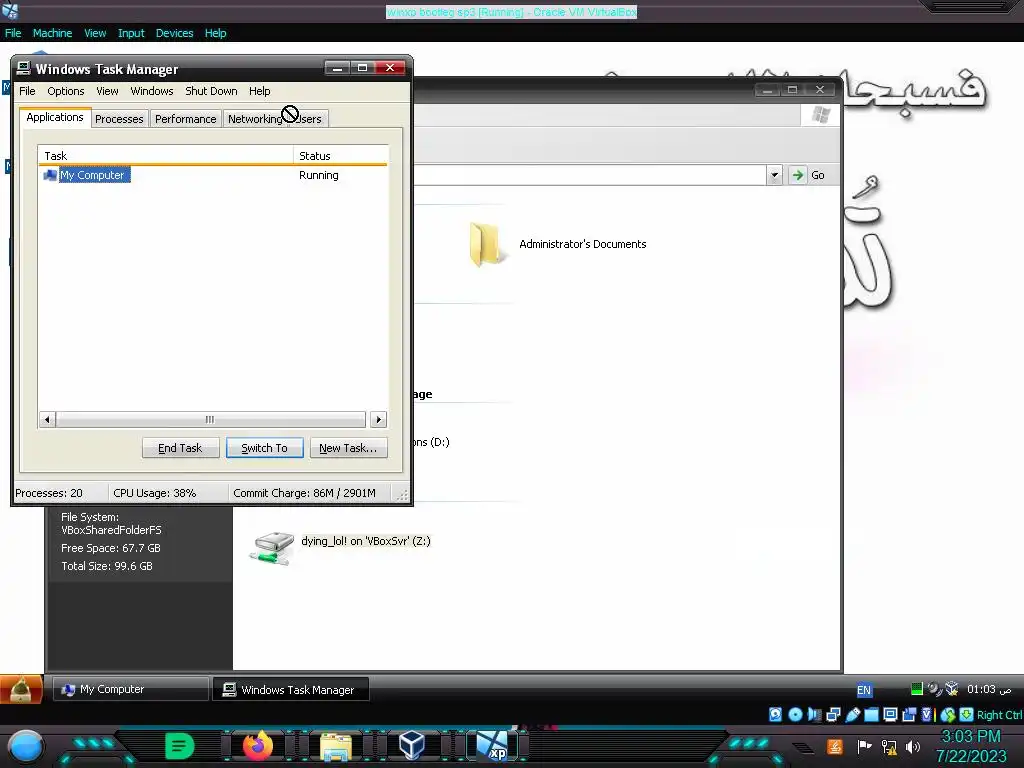Click the virtualization engine V status icon
This screenshot has height=768, width=1024.
pyautogui.click(x=927, y=714)
